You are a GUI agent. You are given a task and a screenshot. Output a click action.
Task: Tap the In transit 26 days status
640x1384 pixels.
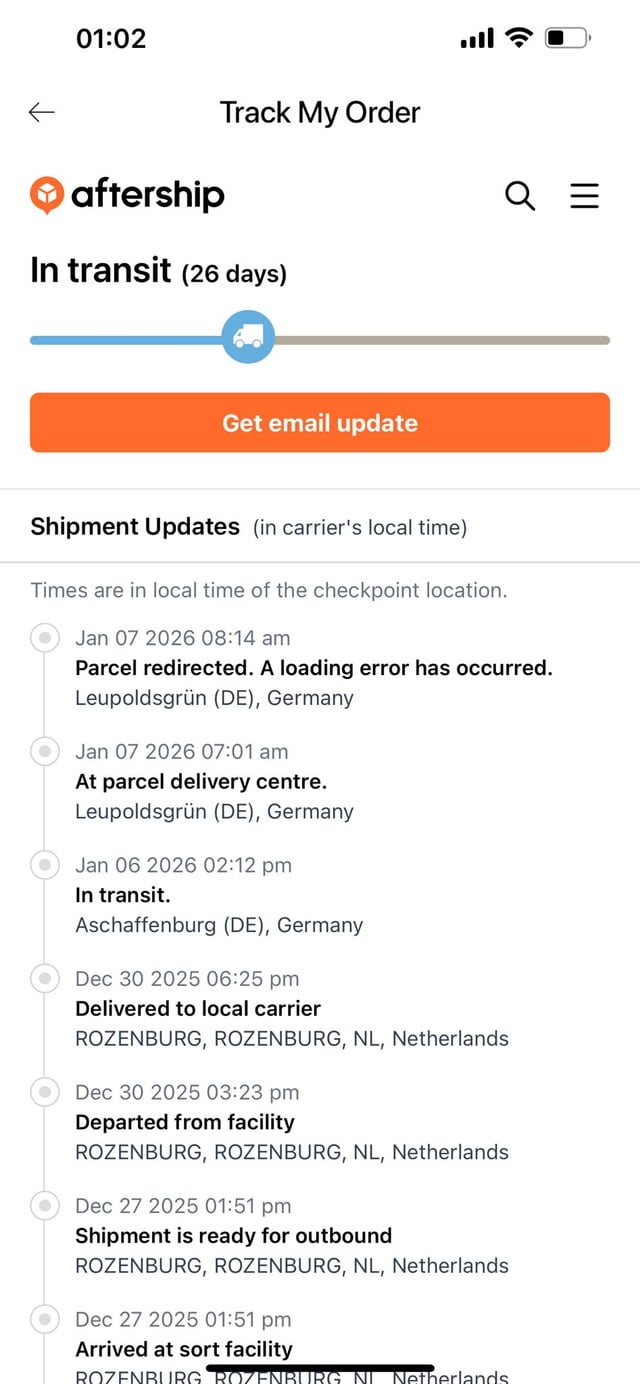(158, 271)
